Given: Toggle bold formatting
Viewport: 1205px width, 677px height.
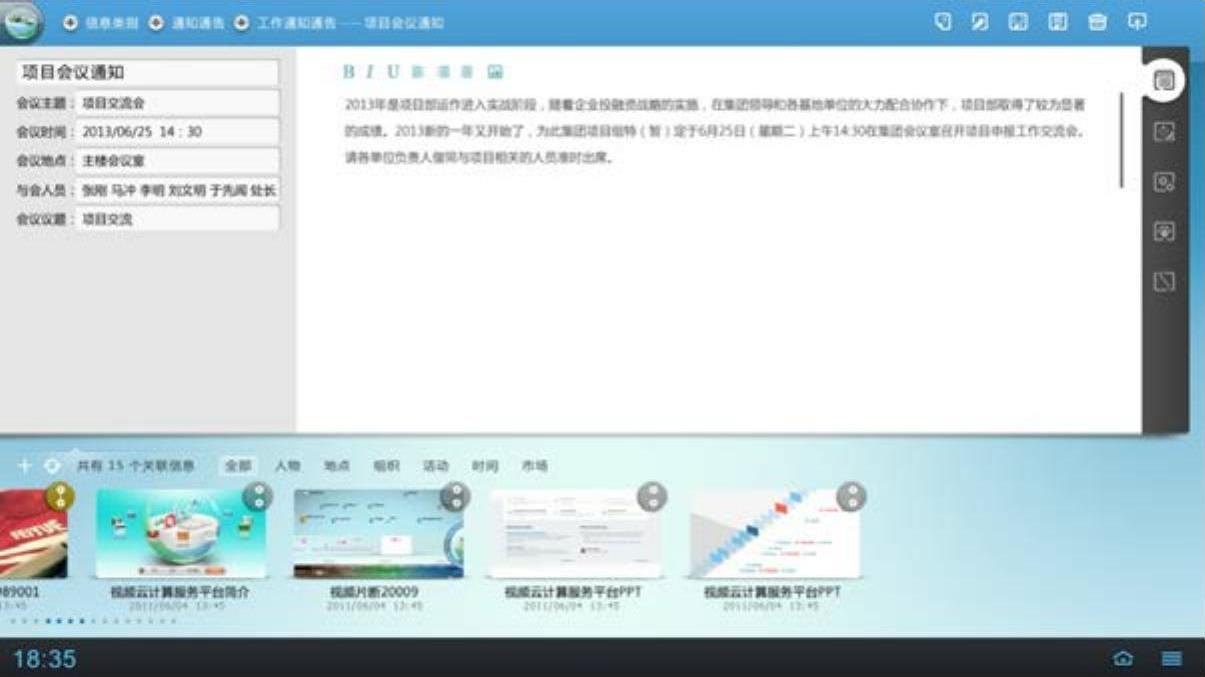Looking at the screenshot, I should [x=349, y=72].
